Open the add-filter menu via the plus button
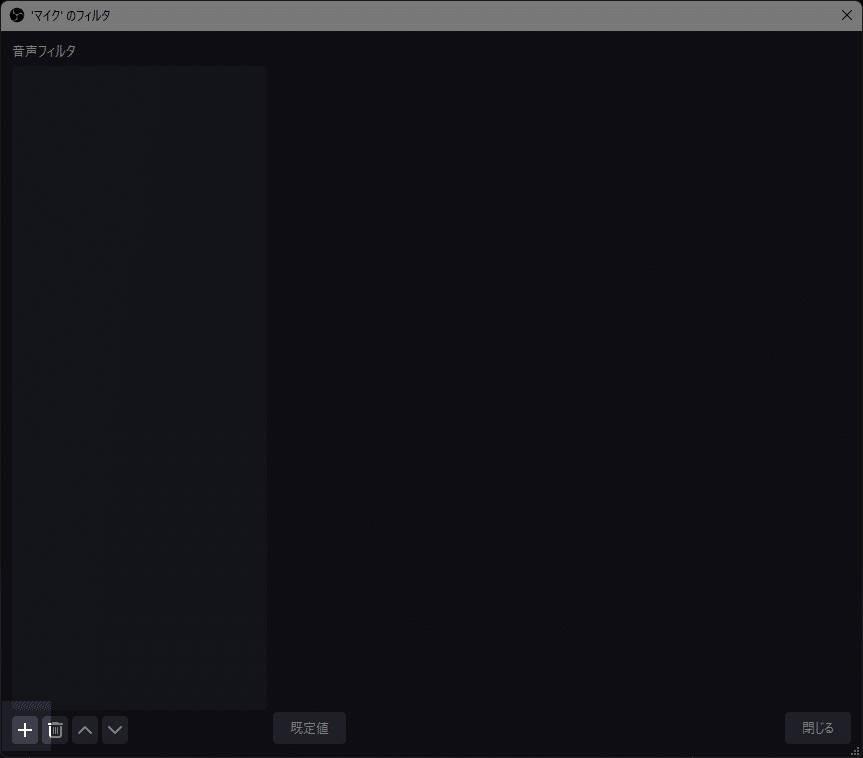 tap(24, 730)
